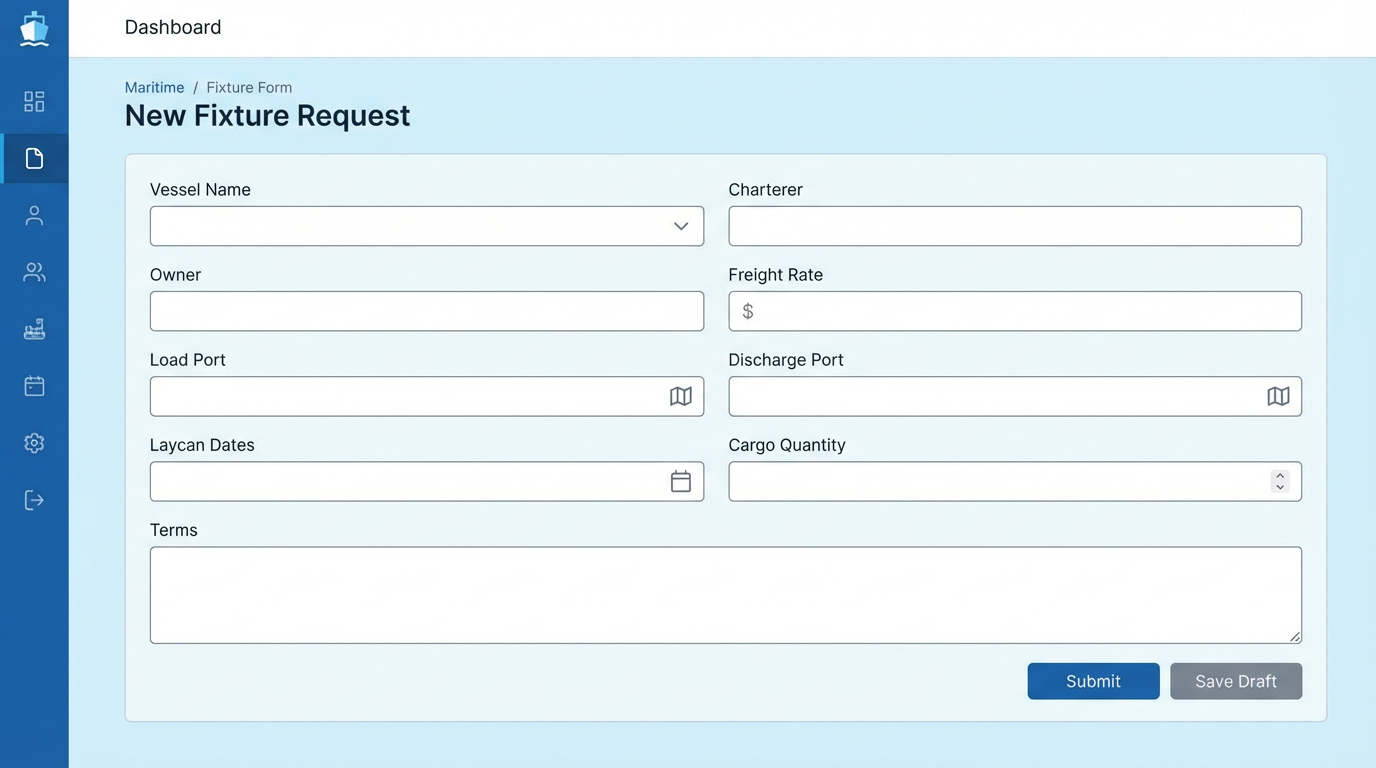Expand the Vessel Name dropdown
1376x768 pixels.
click(x=680, y=226)
